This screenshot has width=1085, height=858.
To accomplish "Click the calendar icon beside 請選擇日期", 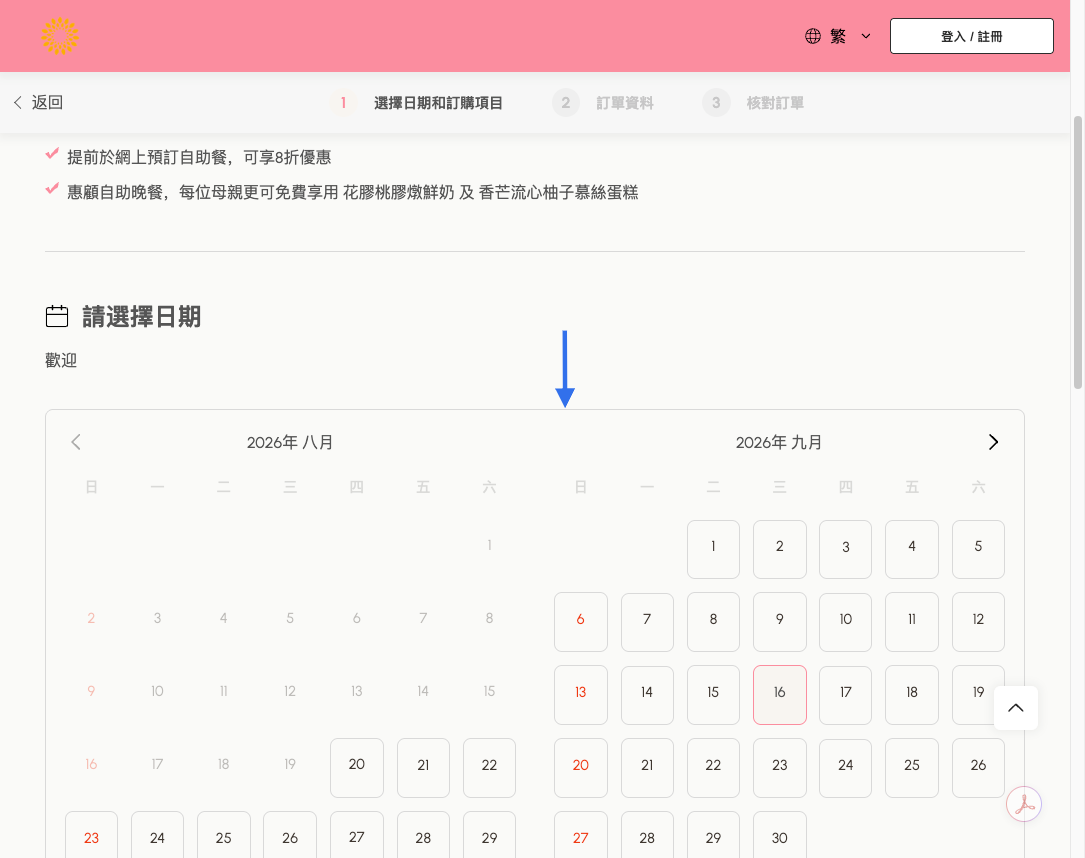I will pyautogui.click(x=57, y=316).
